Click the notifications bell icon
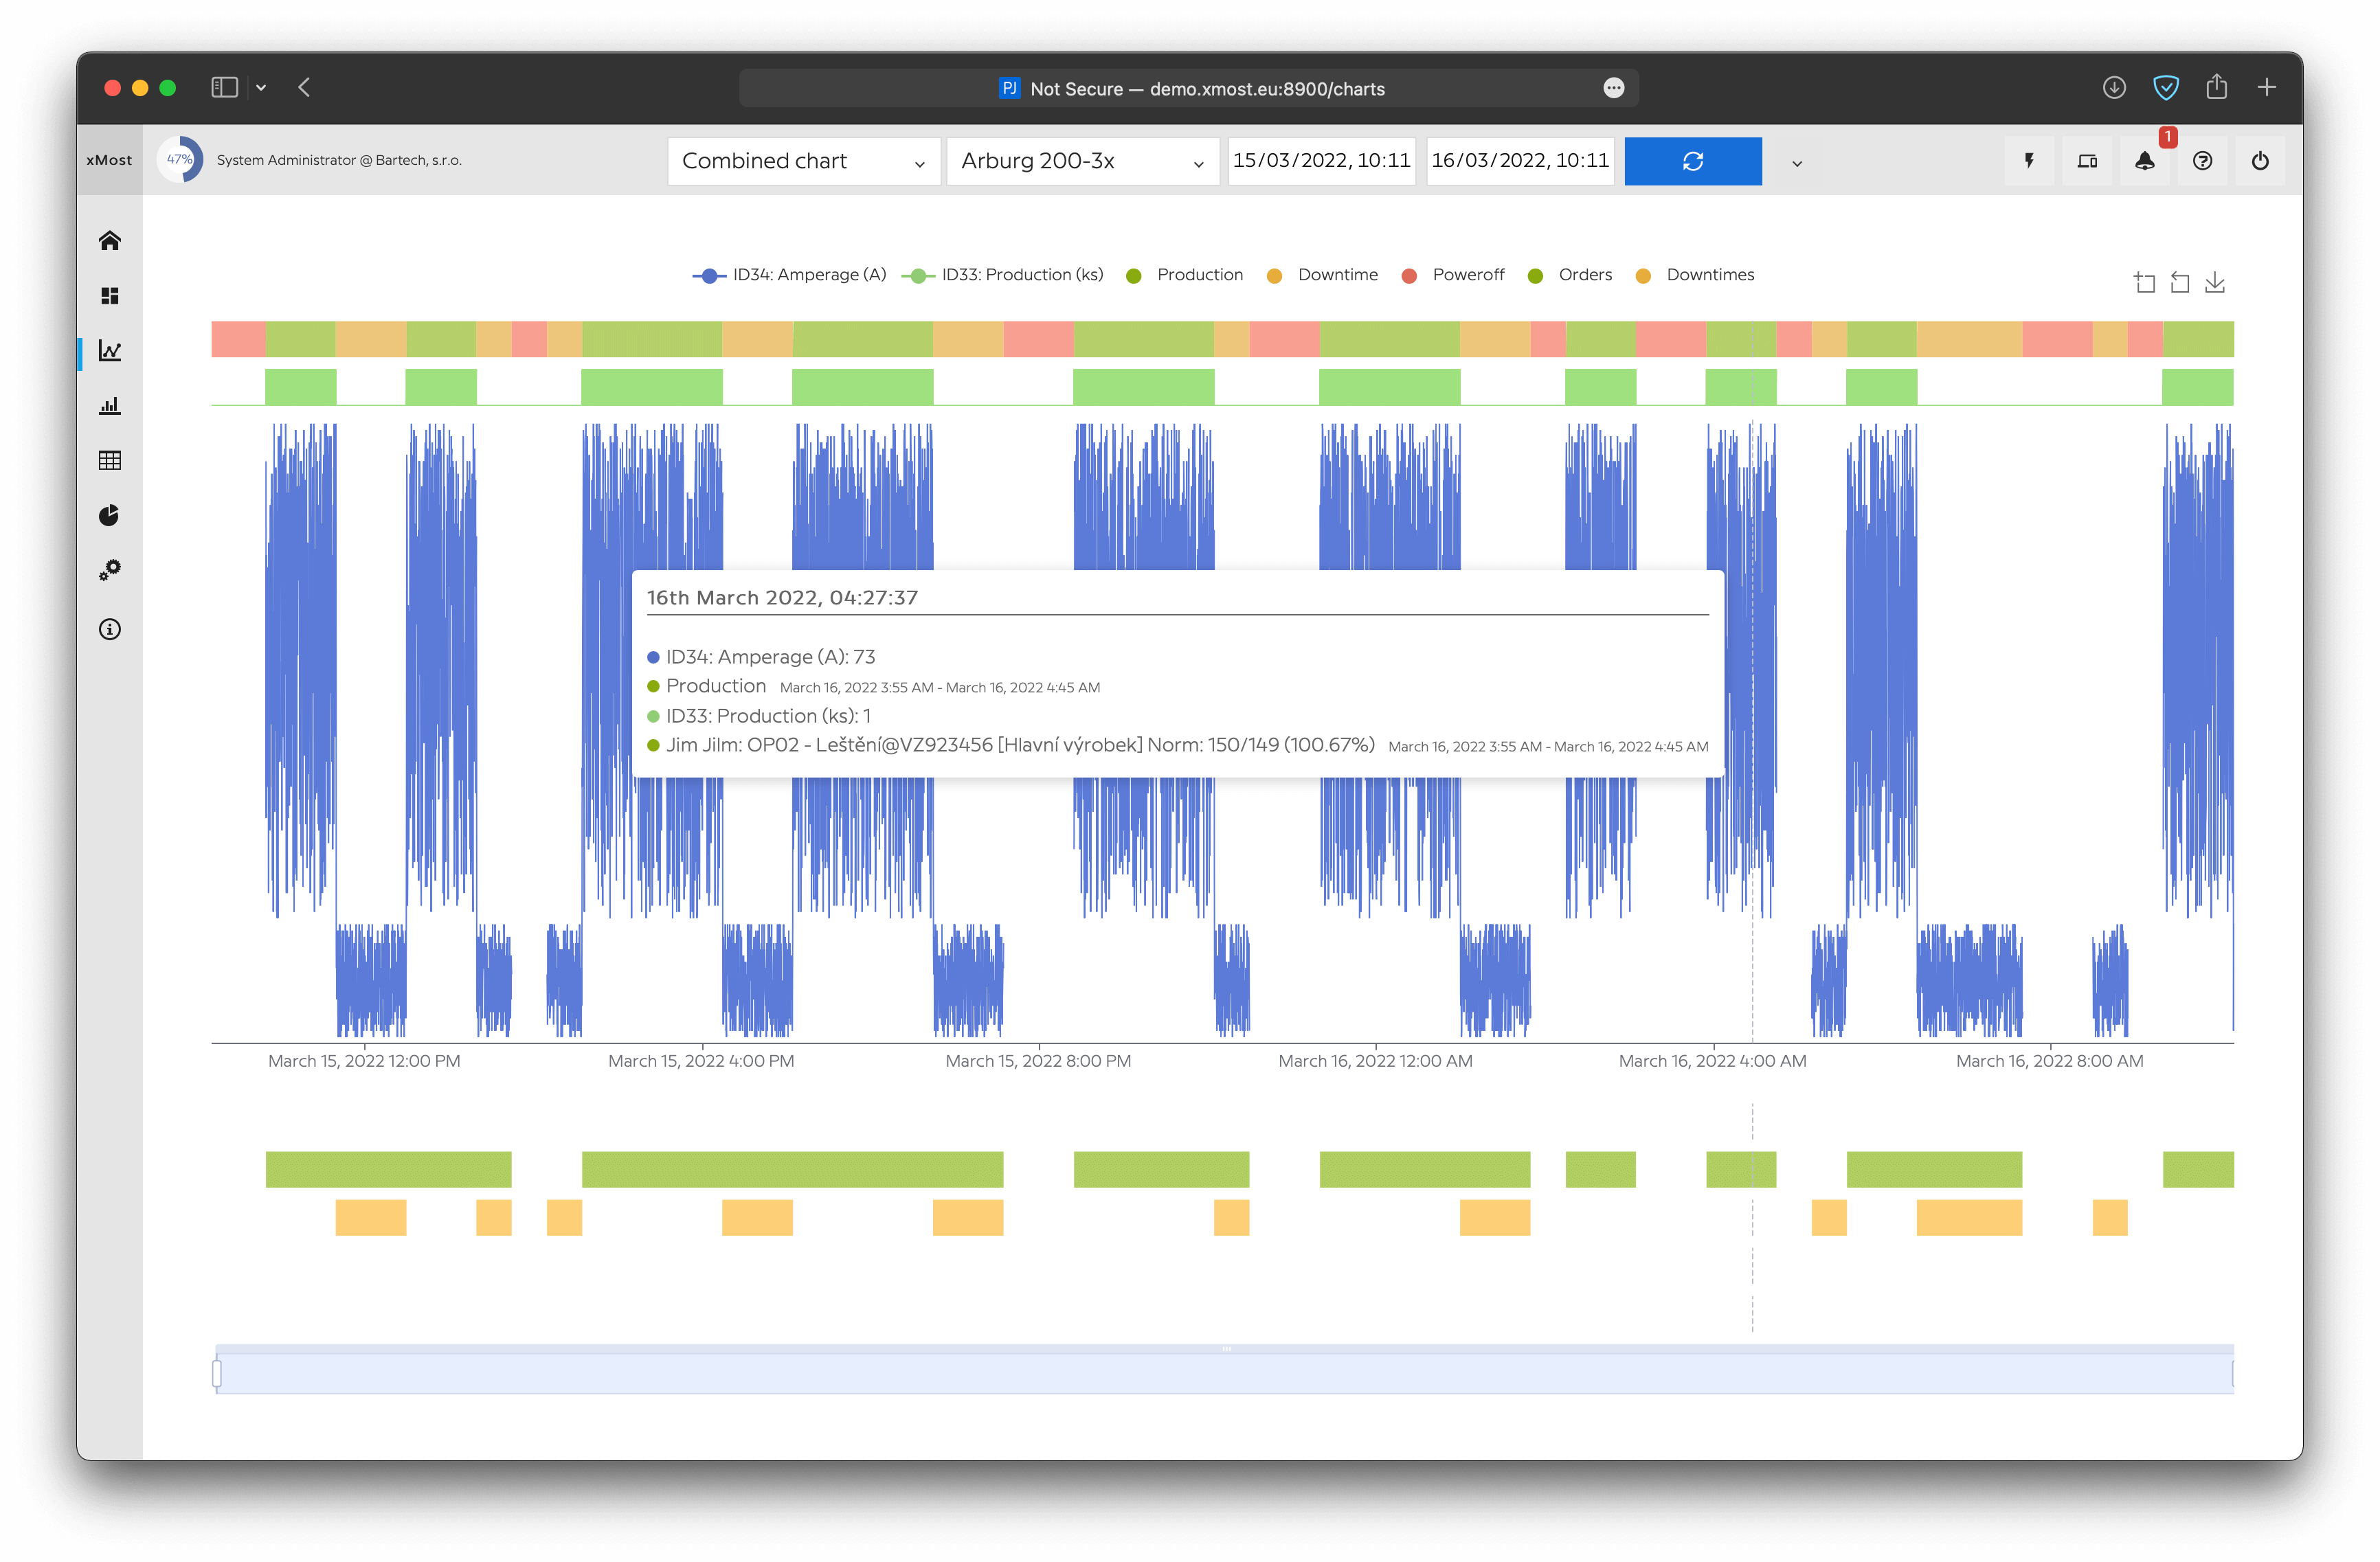Screen dimensions: 2380x1562 click(x=2144, y=161)
